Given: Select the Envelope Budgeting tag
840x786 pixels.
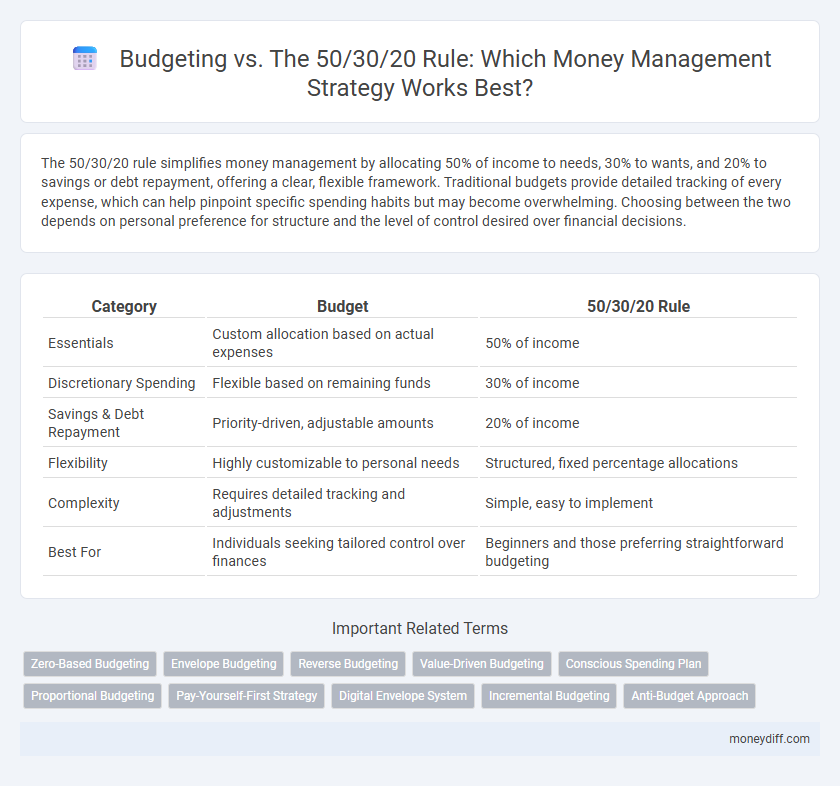Looking at the screenshot, I should (223, 663).
